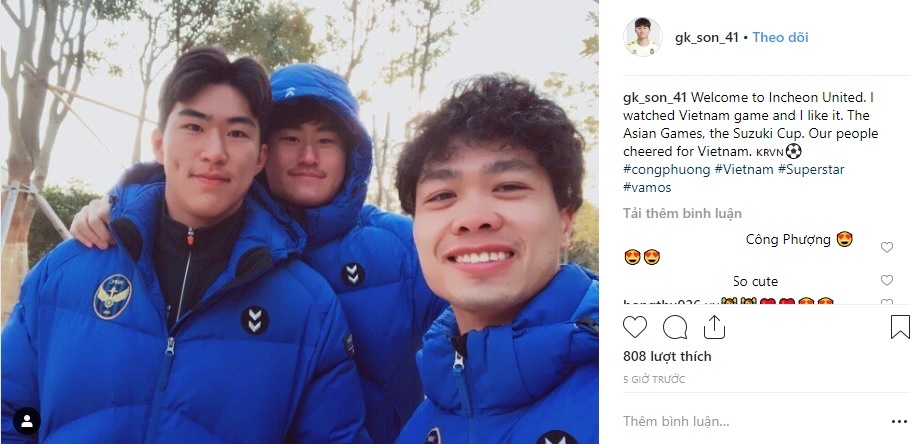Open the comment speech bubble icon

[675, 327]
